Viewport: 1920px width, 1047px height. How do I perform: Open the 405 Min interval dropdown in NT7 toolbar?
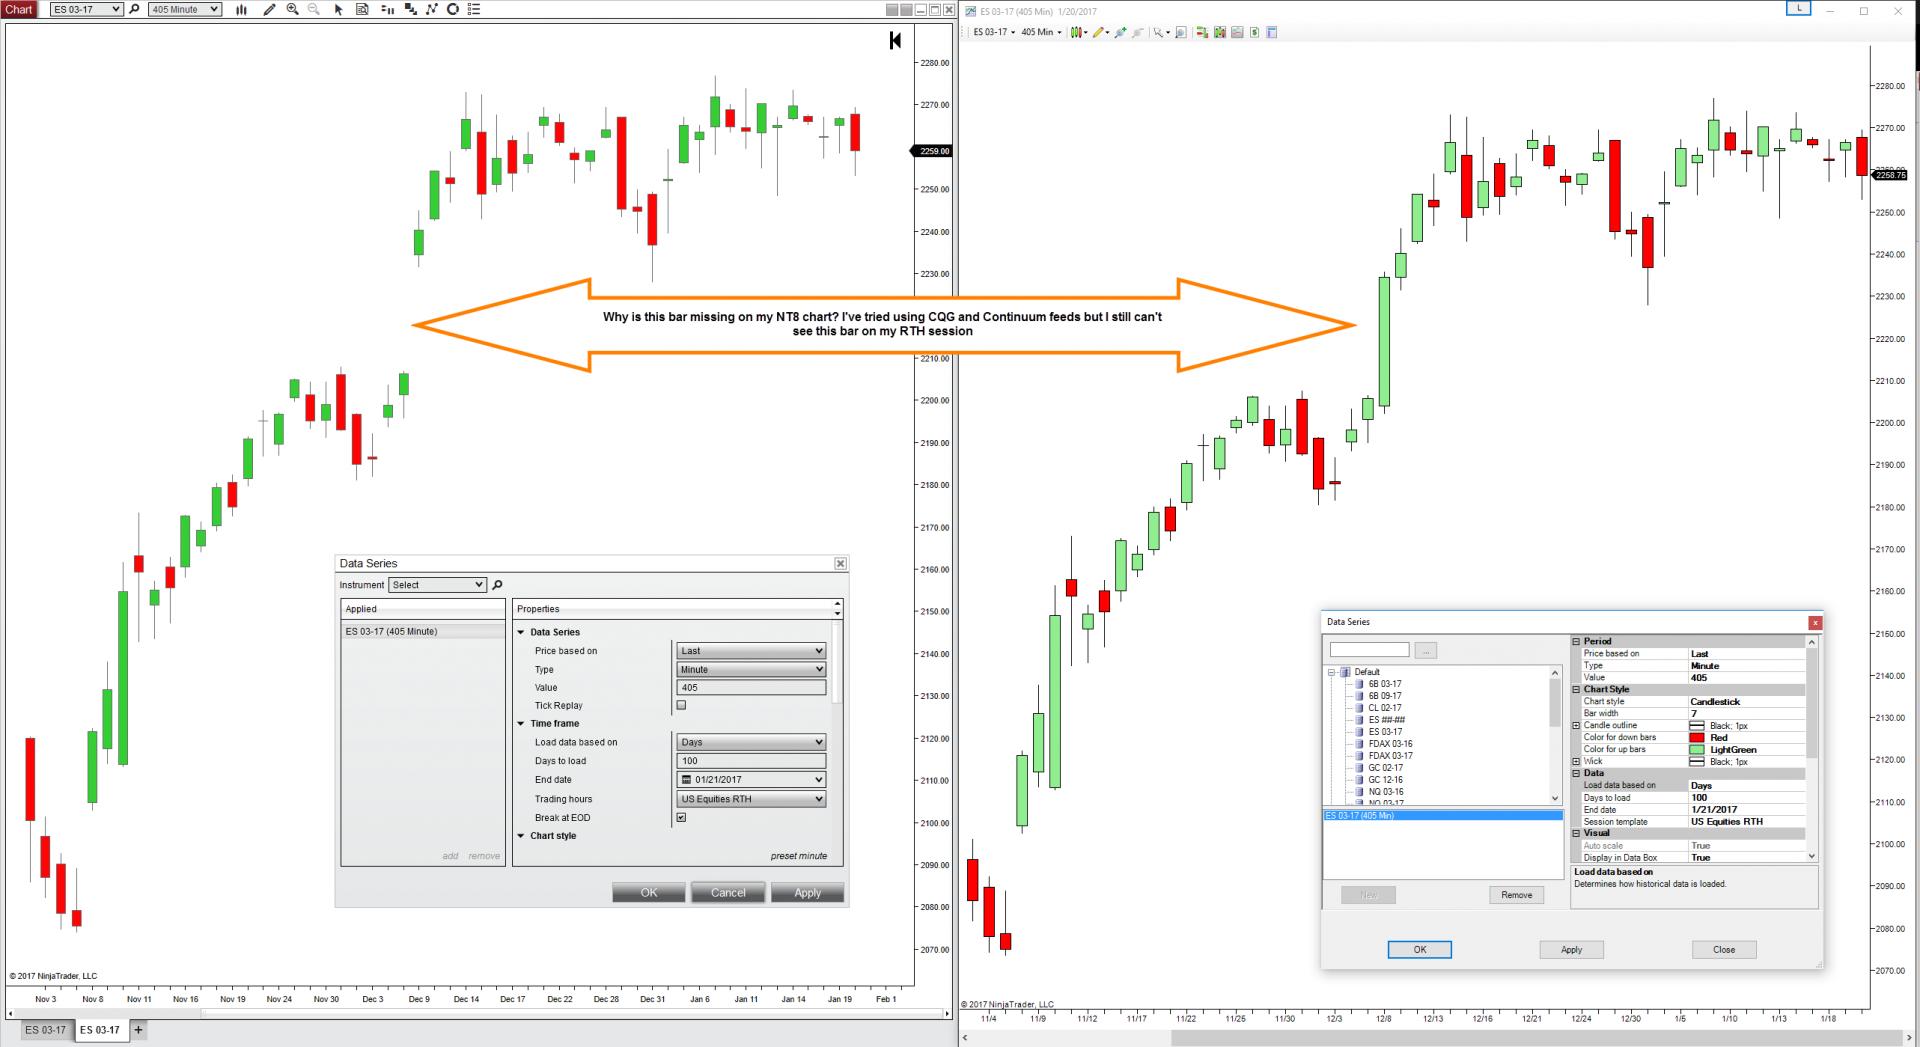[x=1040, y=32]
